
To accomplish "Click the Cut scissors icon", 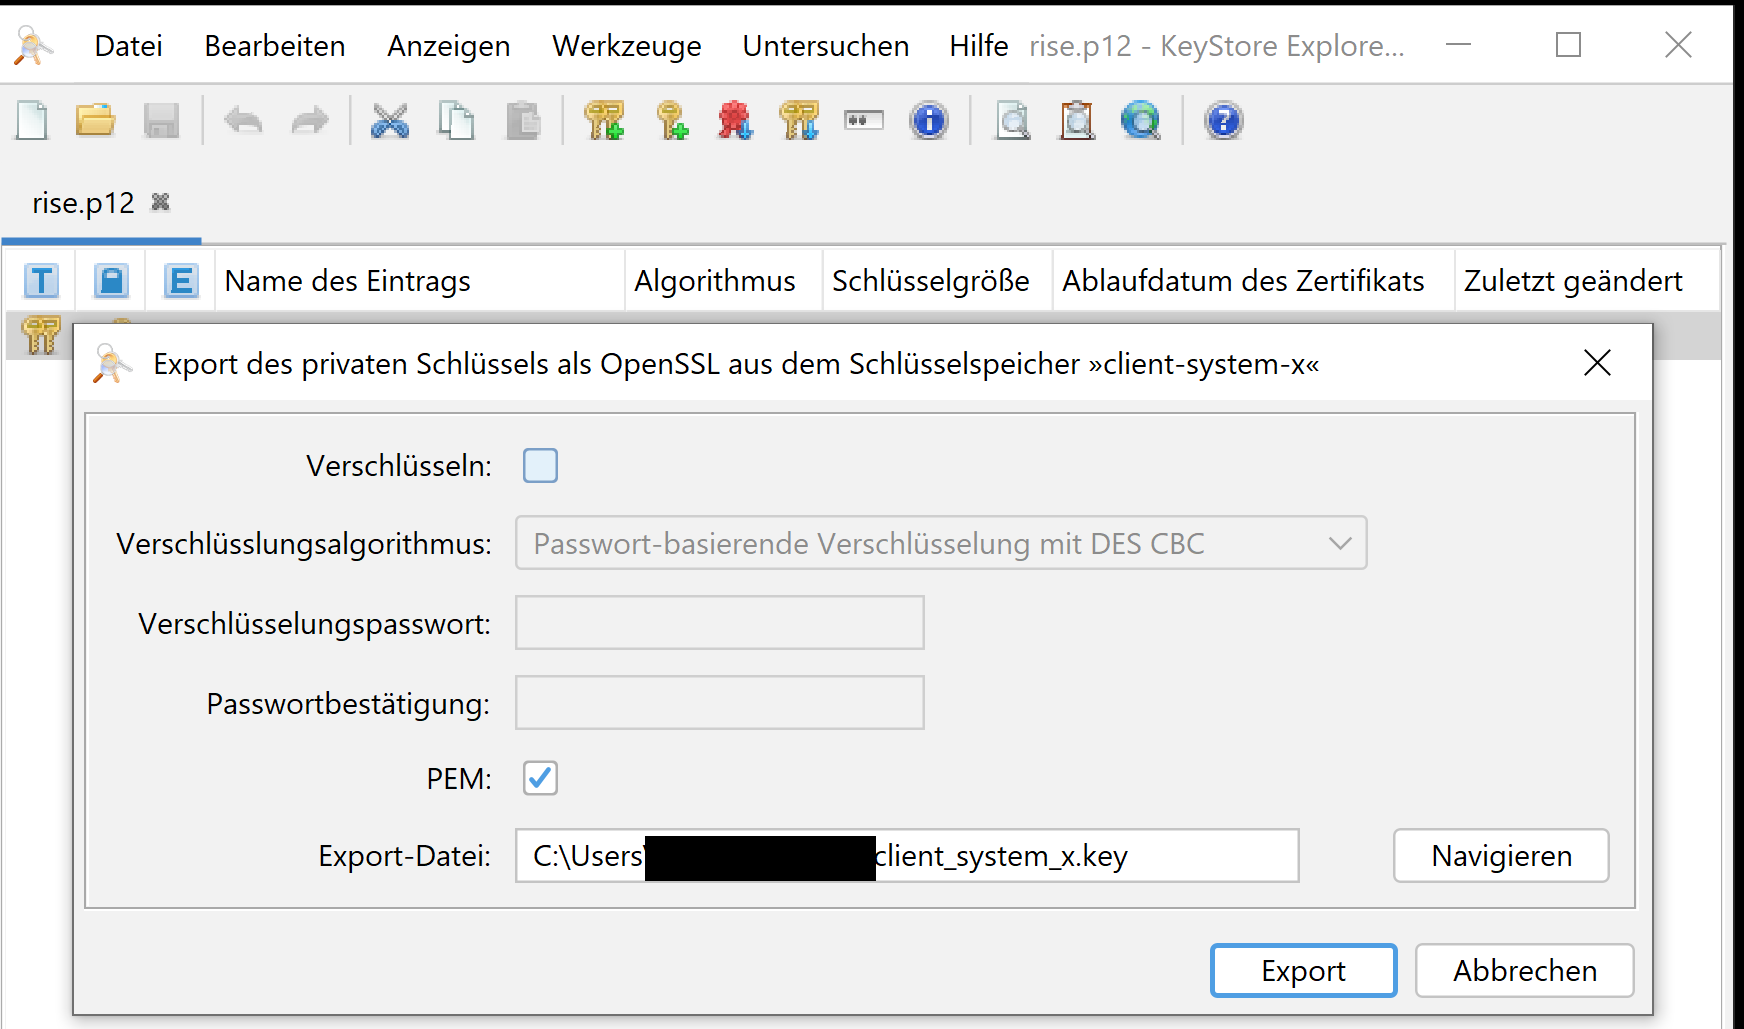I will coord(389,121).
